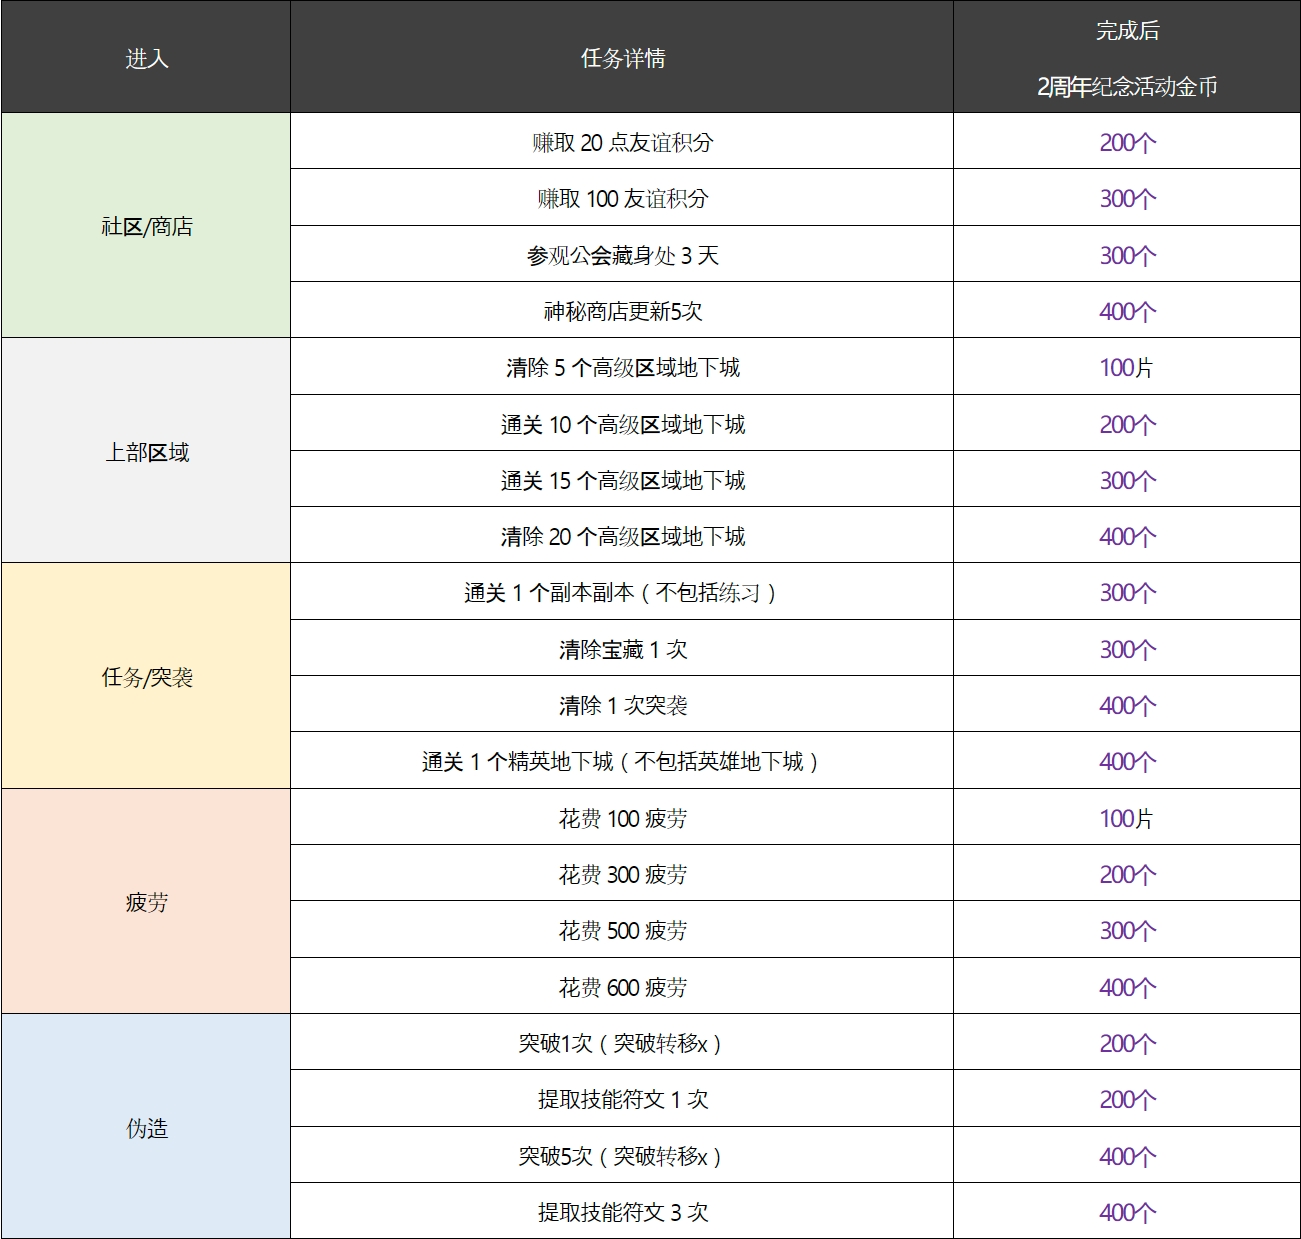Screen dimensions: 1301x1239
Task: Click '突破1次（突破转移x）' task
Action: (622, 1043)
